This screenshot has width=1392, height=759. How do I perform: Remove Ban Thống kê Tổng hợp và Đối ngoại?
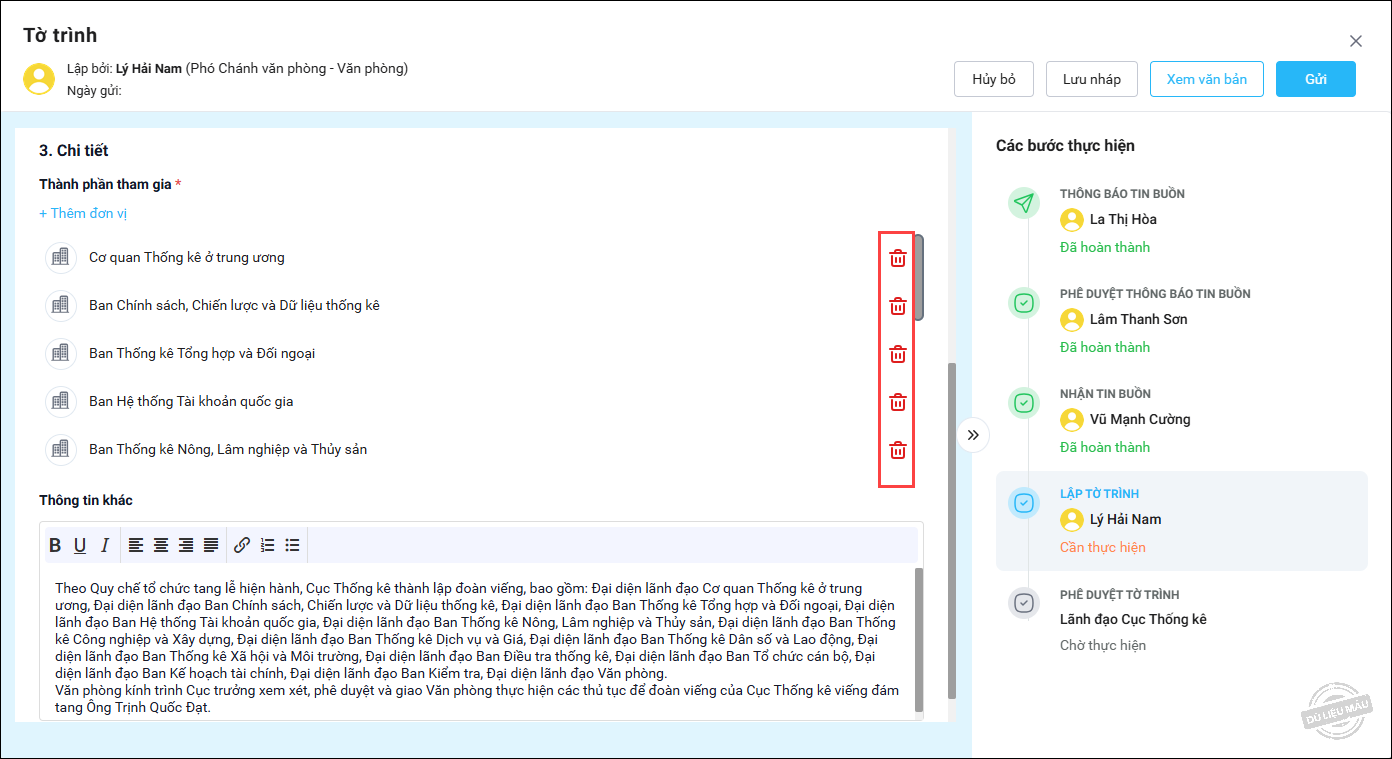[x=898, y=354]
